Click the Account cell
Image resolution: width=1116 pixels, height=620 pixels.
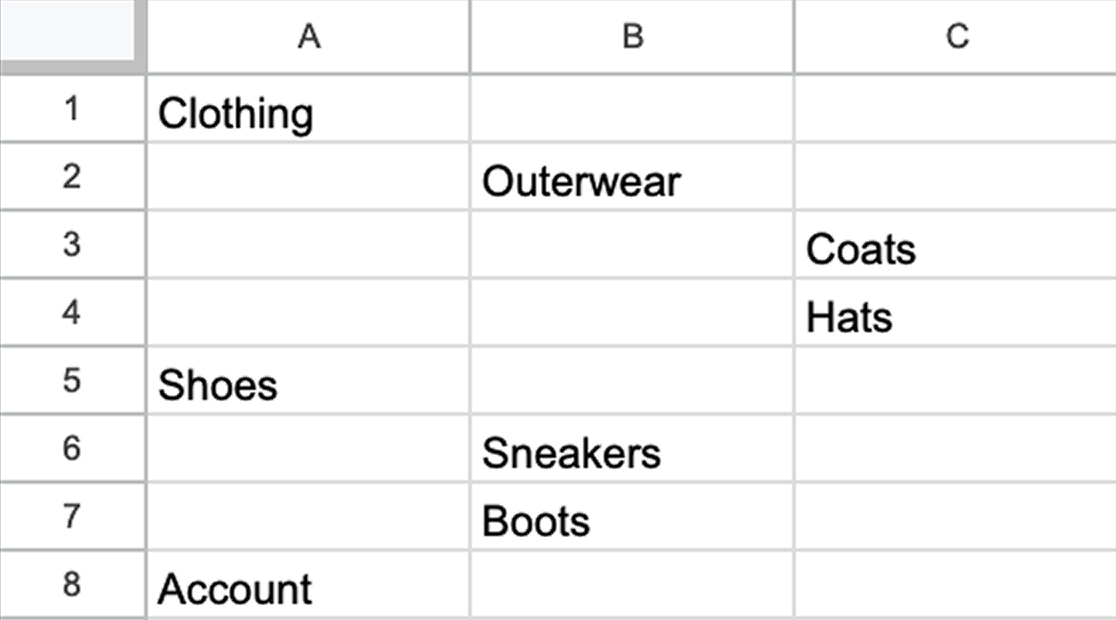(x=308, y=586)
